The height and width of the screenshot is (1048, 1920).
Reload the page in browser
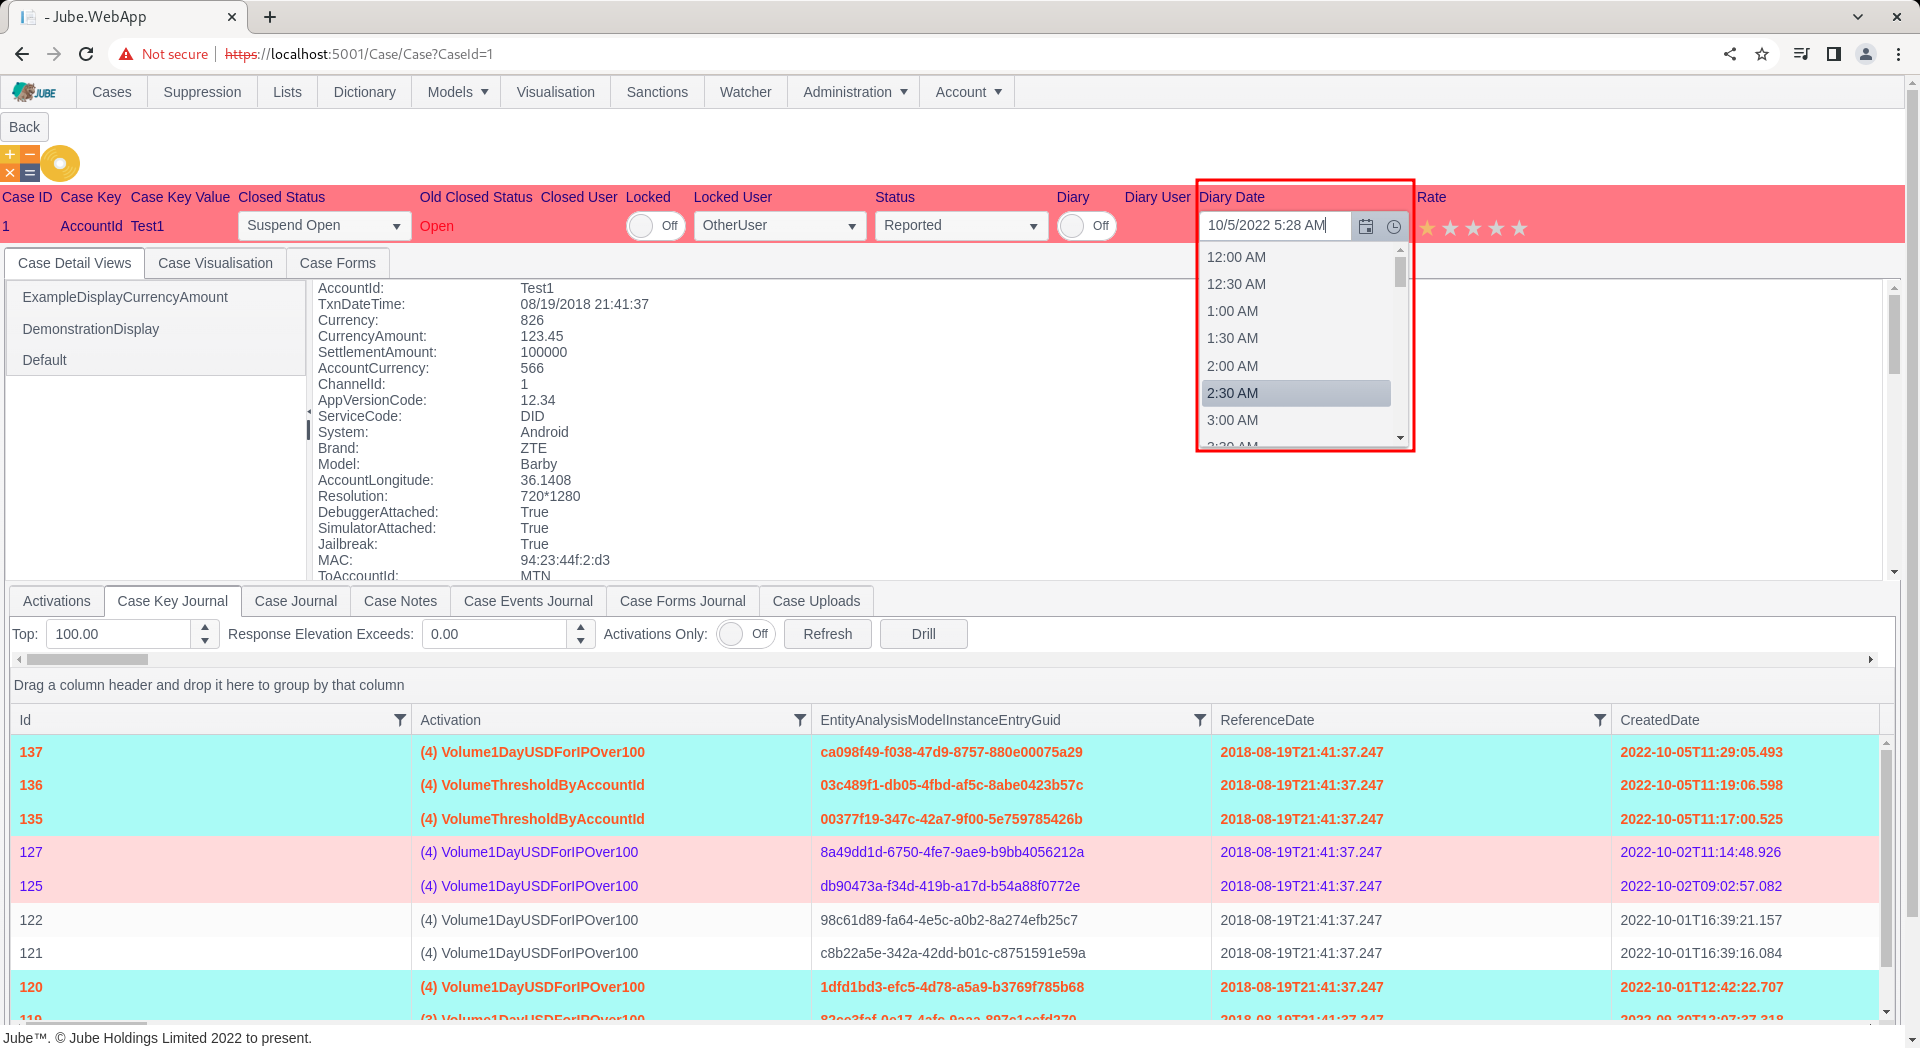[x=86, y=54]
